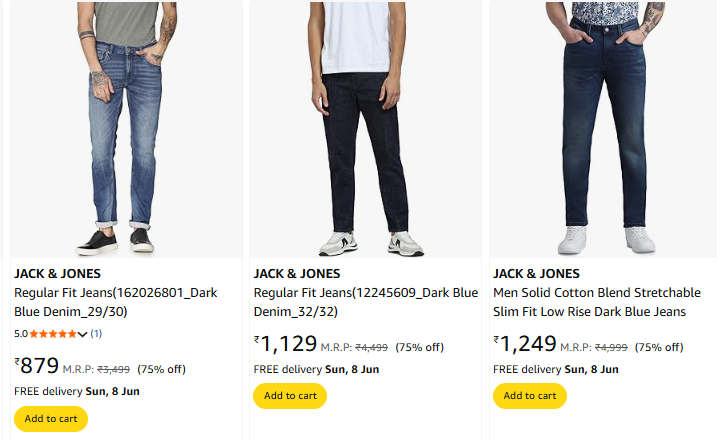
Task: Open the (1) review count link
Action: (96, 334)
